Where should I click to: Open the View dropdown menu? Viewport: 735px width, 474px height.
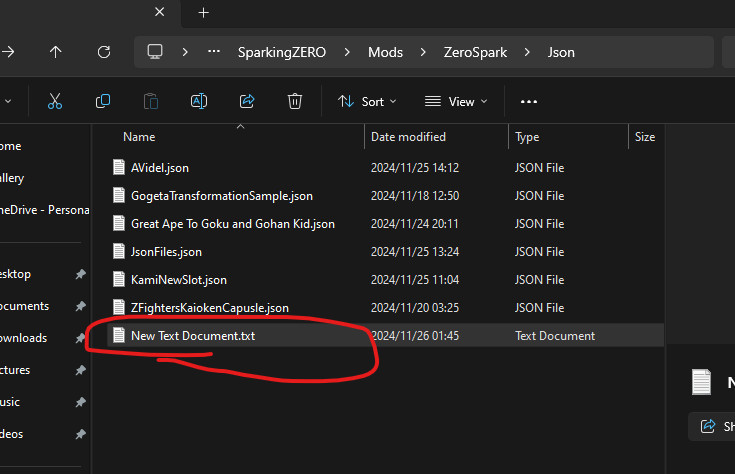tap(456, 101)
